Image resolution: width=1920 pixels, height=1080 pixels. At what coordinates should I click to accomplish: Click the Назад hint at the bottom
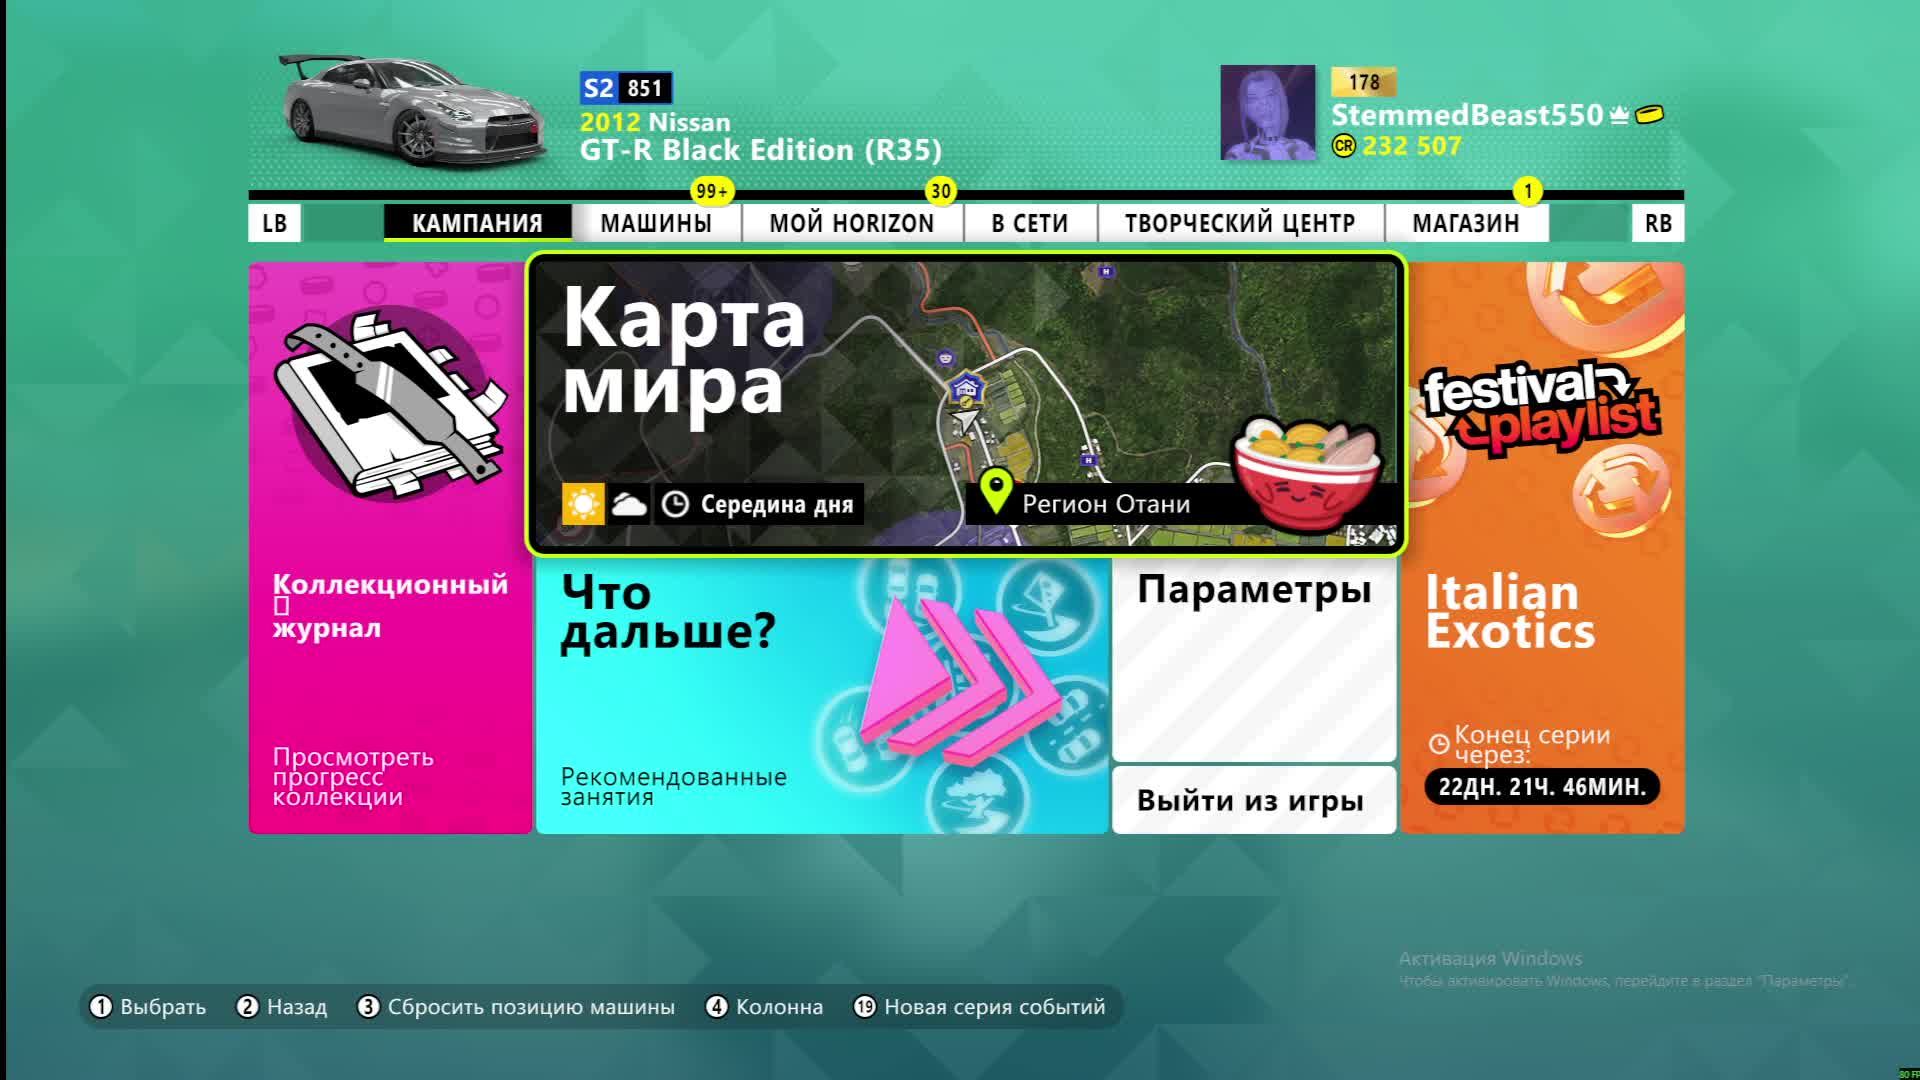[x=282, y=1007]
